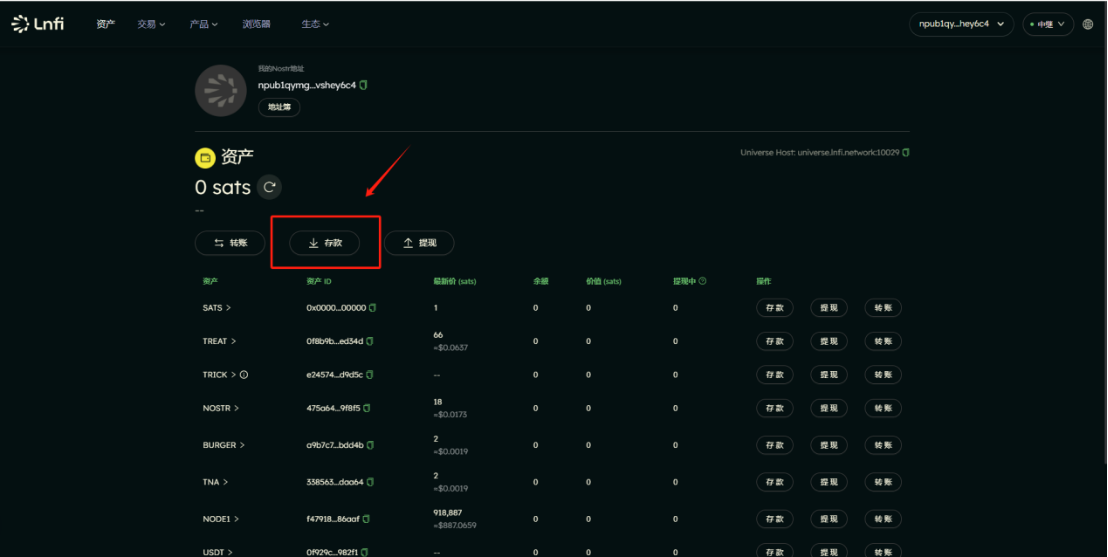
Task: Deposit NOSTR using its row 存款 button
Action: (x=774, y=408)
